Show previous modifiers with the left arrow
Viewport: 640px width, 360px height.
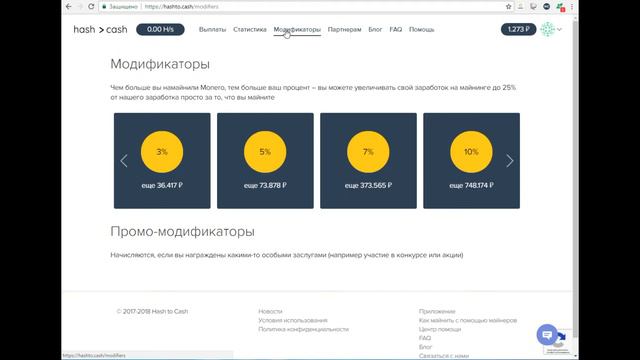[x=124, y=161]
